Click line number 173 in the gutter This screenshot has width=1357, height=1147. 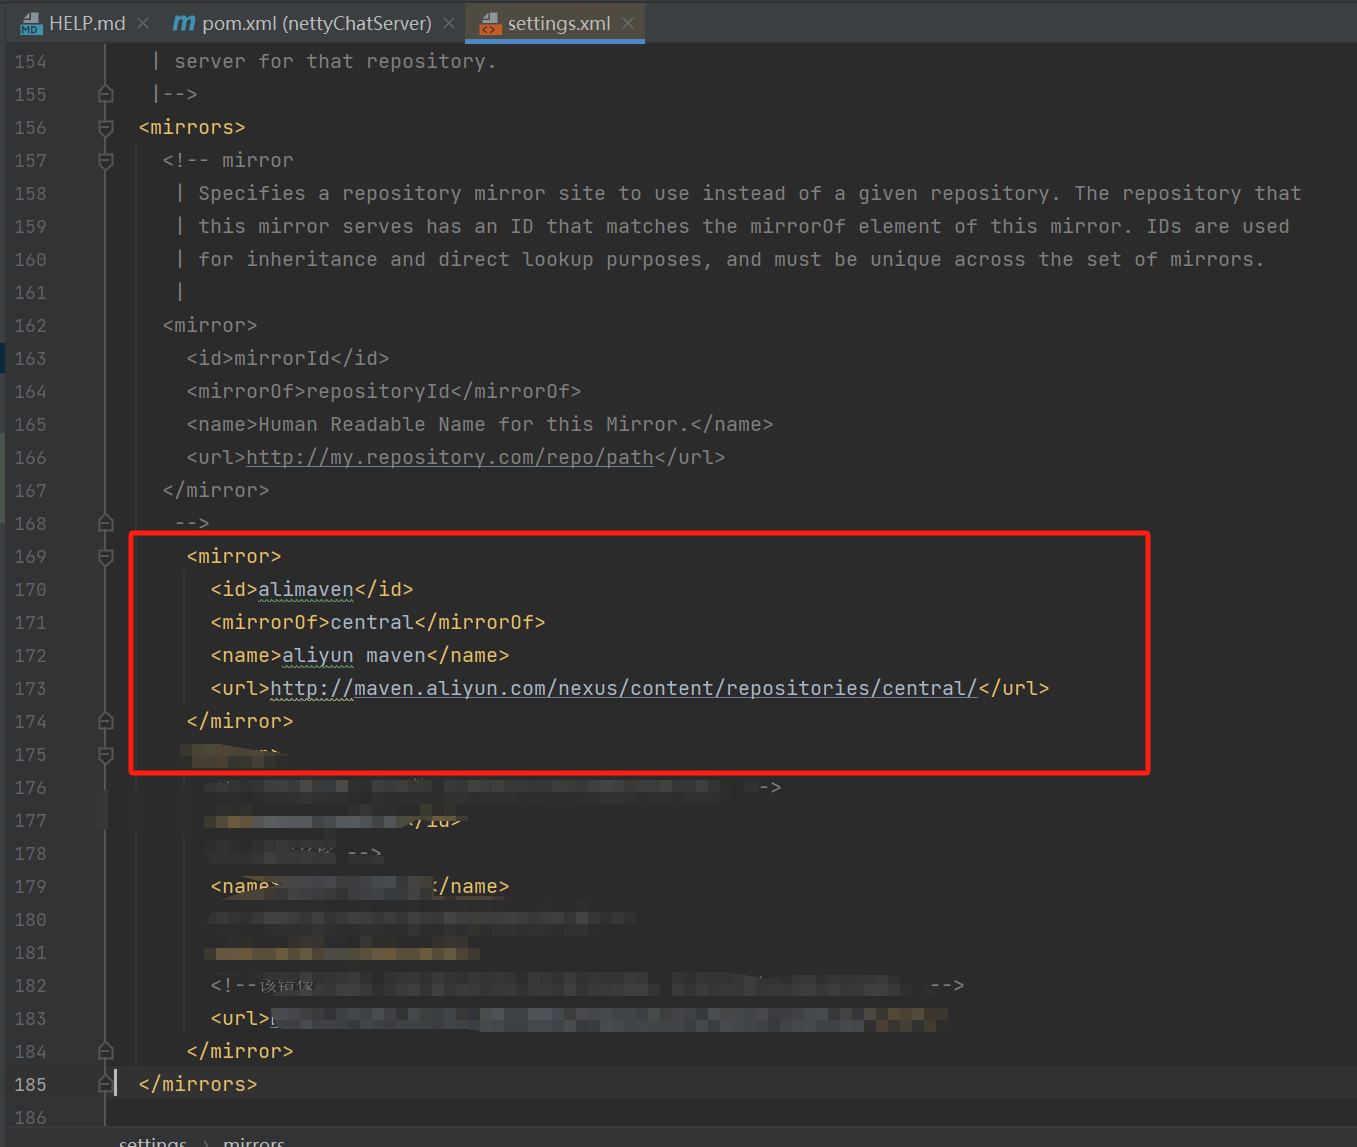pos(30,688)
